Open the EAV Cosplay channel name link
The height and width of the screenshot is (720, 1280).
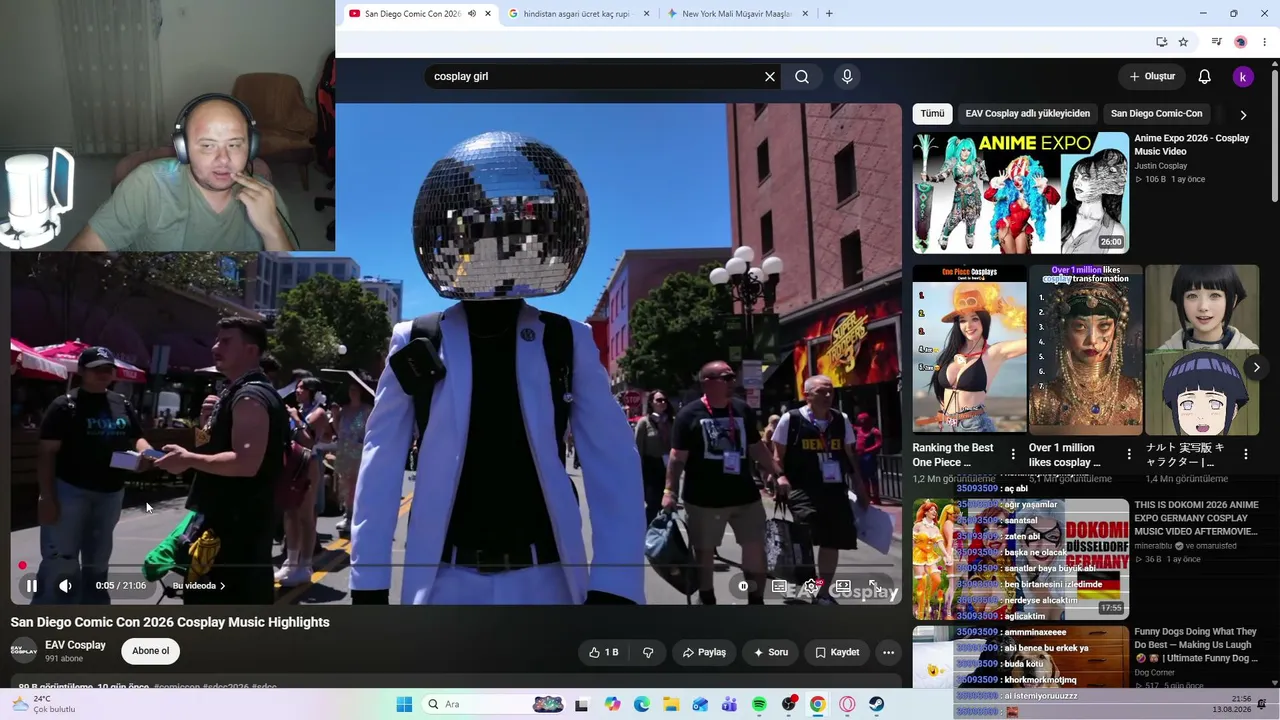pos(75,645)
